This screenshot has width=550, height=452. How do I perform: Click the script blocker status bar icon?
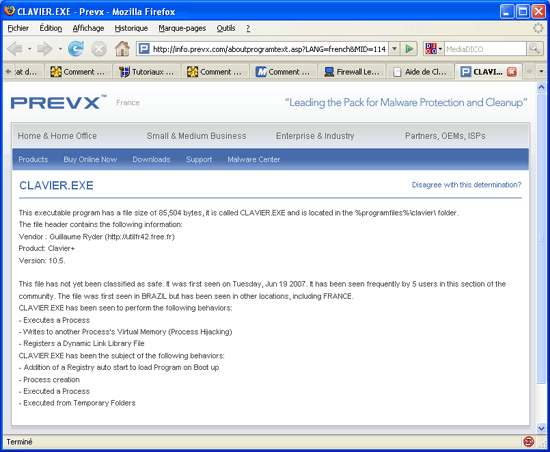point(529,441)
